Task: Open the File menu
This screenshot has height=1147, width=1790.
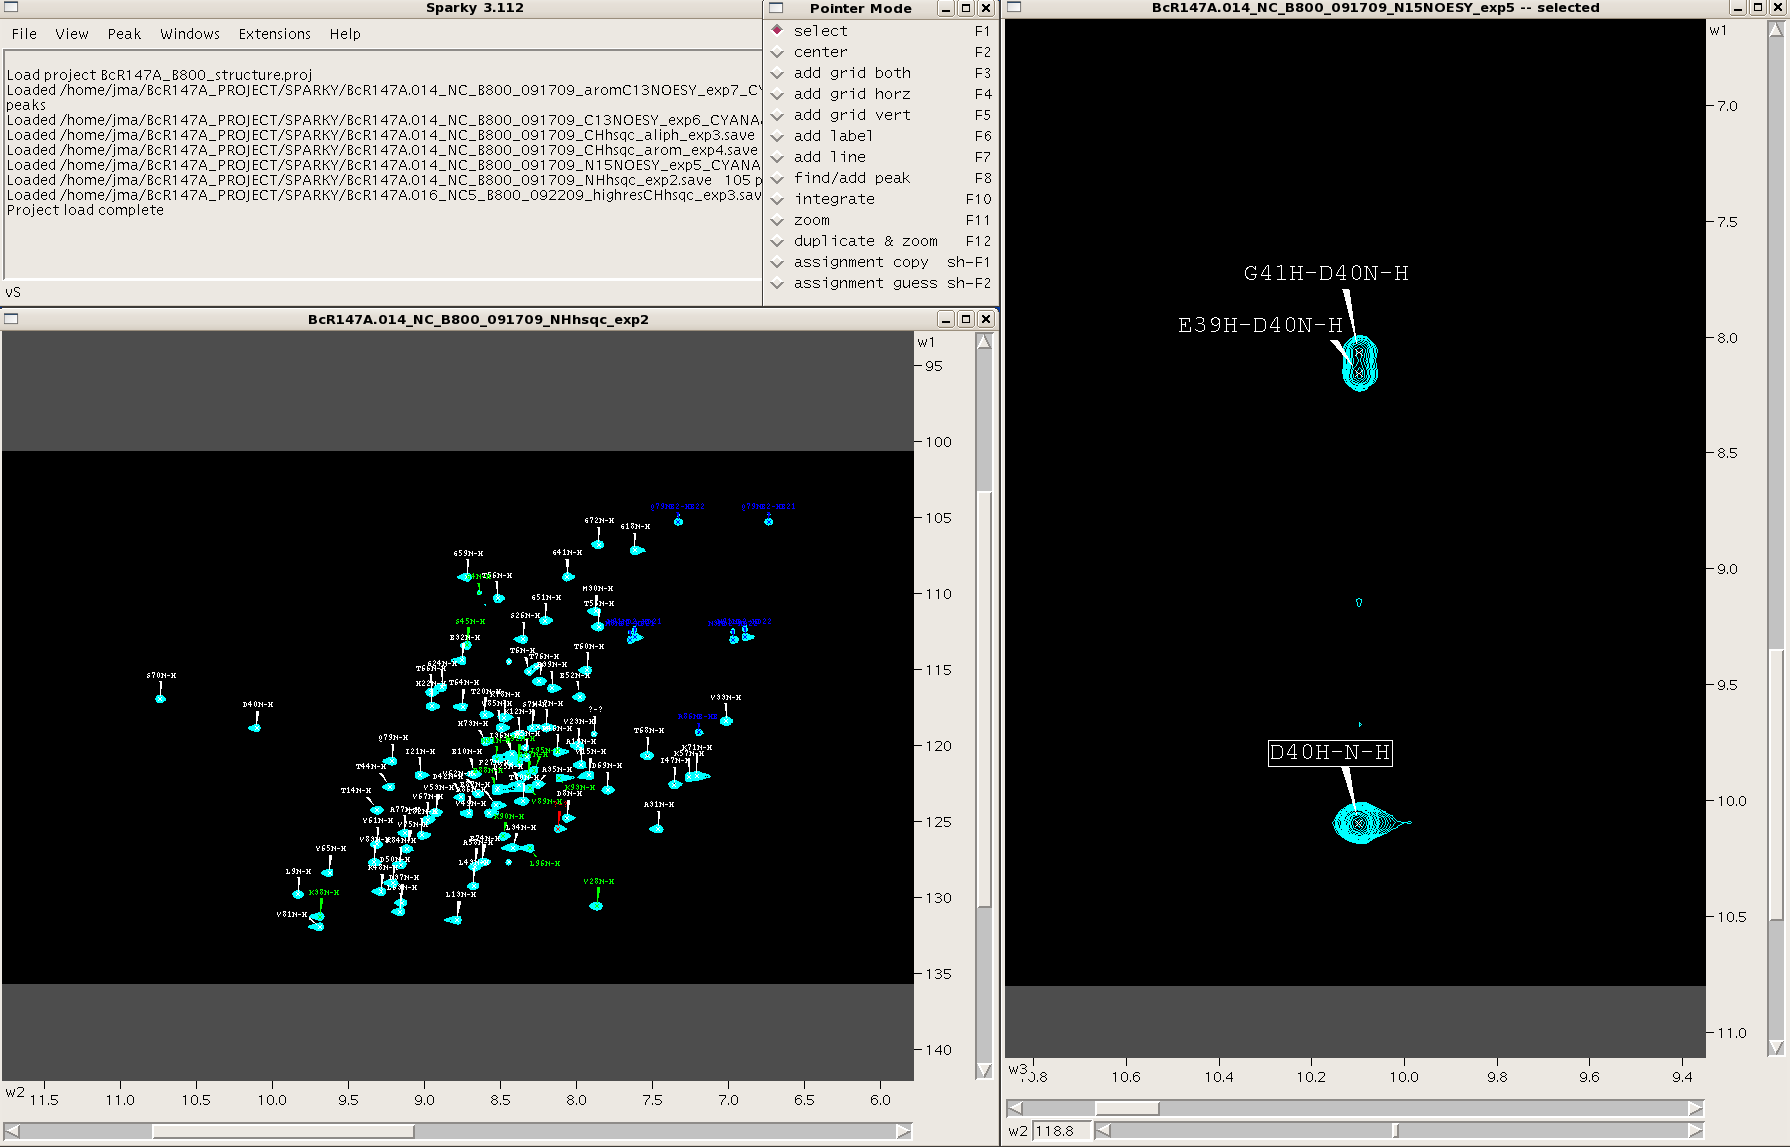Action: (24, 34)
